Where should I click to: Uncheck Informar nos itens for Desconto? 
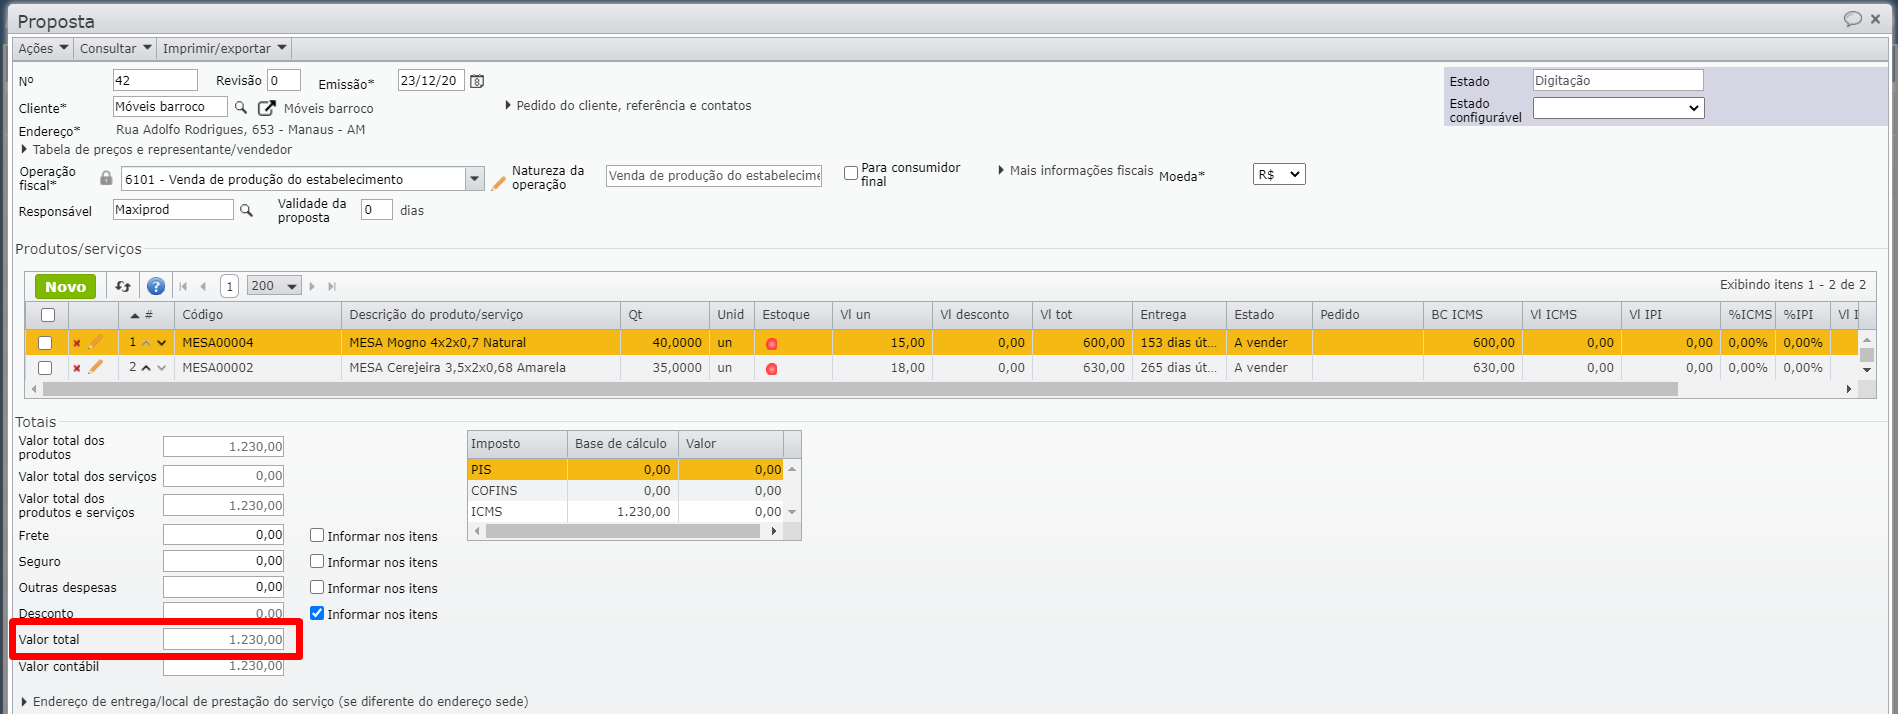click(317, 613)
